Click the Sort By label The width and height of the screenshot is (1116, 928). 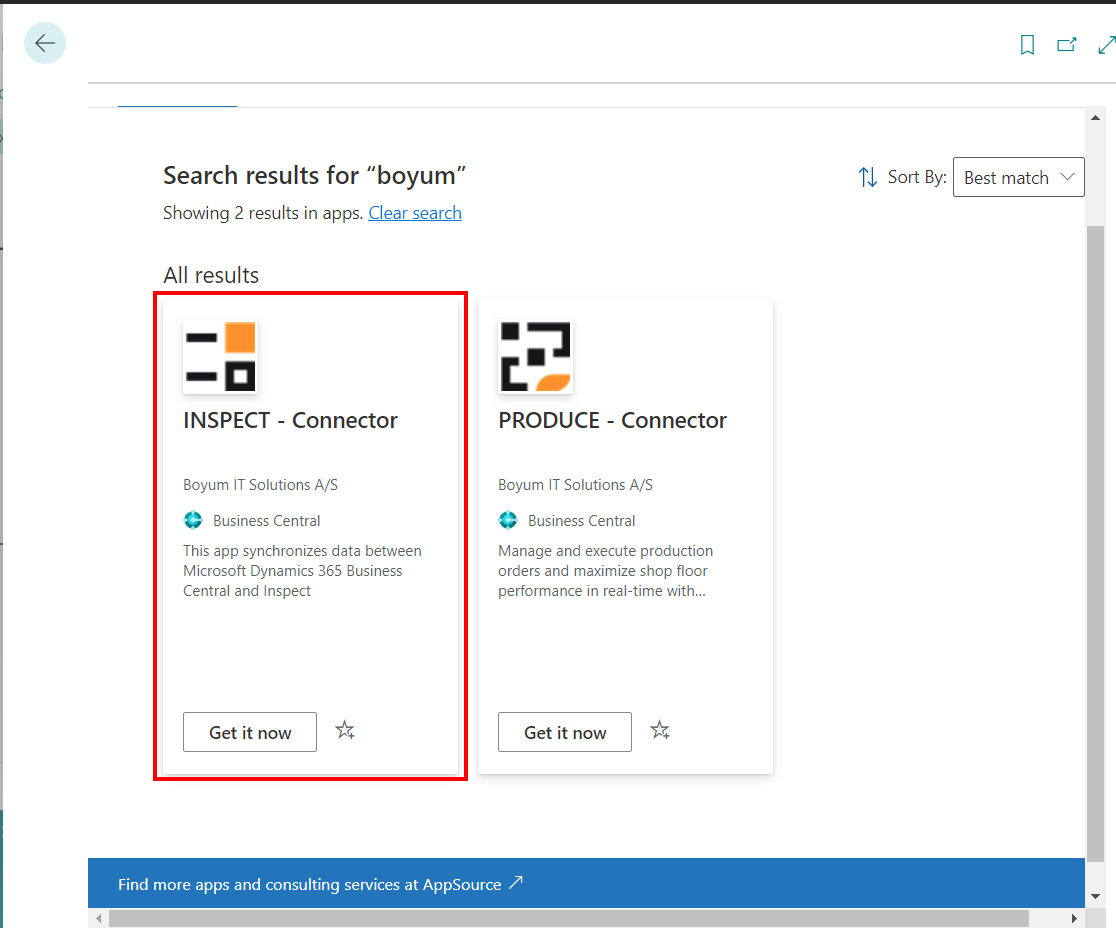point(917,177)
